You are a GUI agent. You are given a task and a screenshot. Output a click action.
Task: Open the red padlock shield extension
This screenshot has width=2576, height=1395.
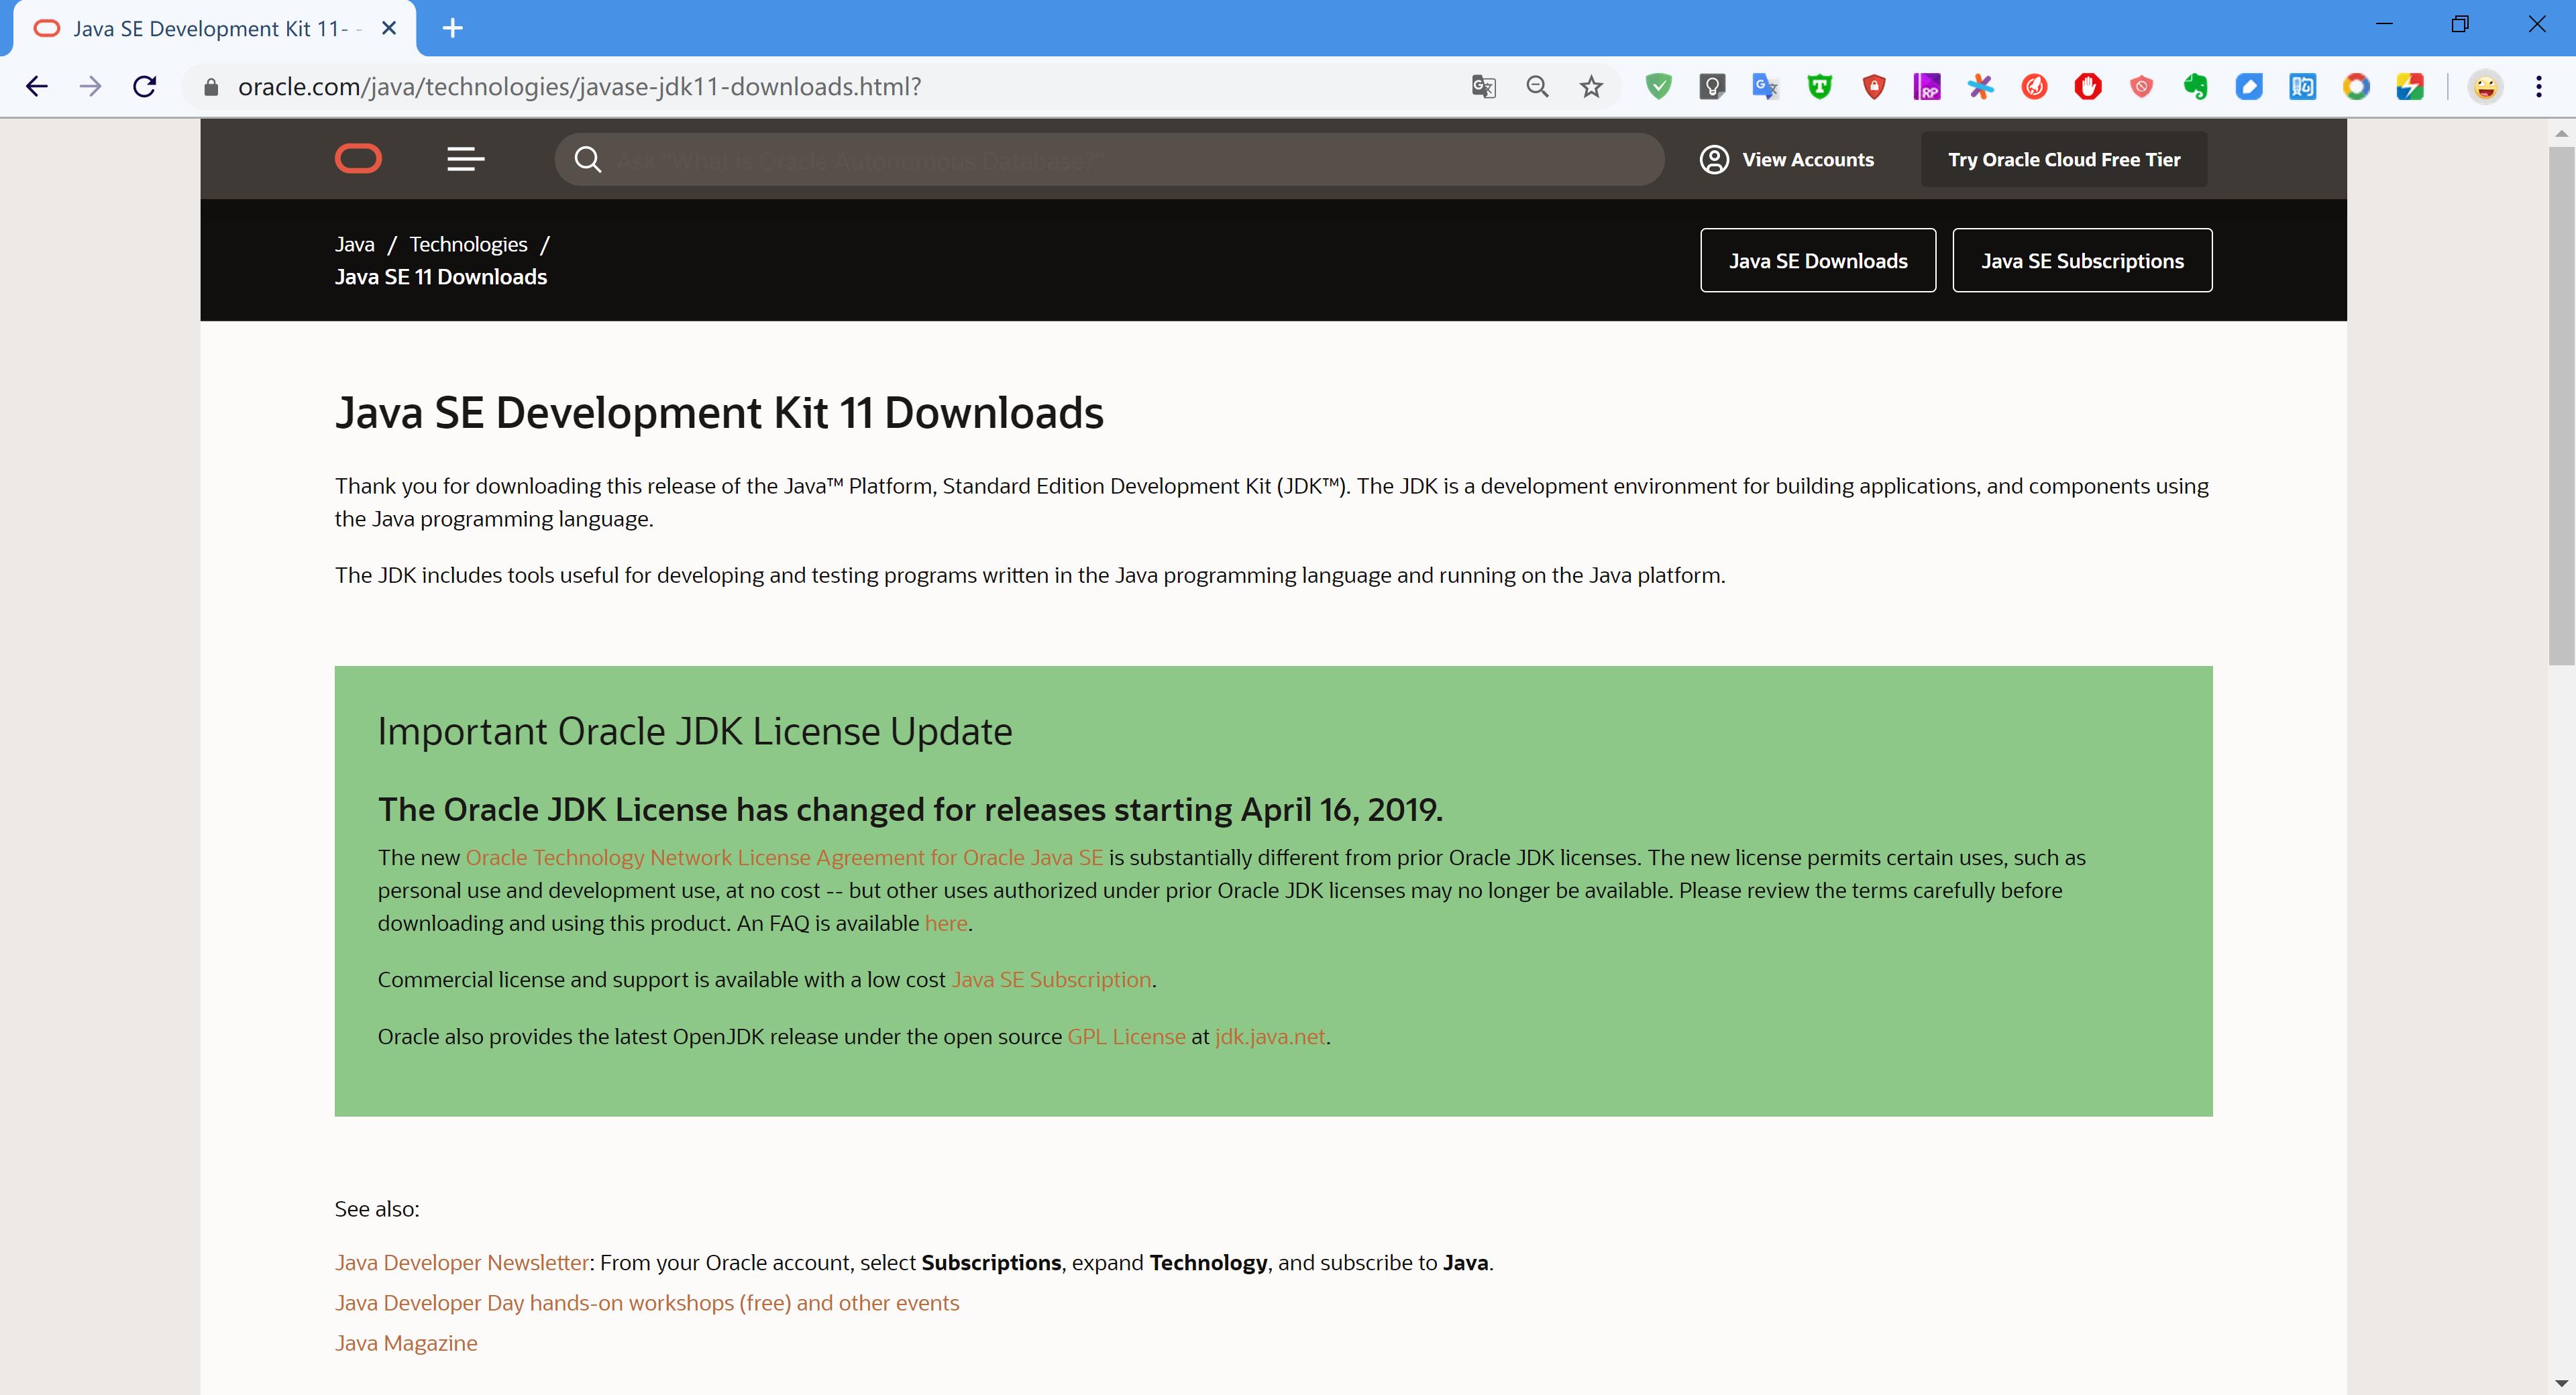pyautogui.click(x=1874, y=87)
